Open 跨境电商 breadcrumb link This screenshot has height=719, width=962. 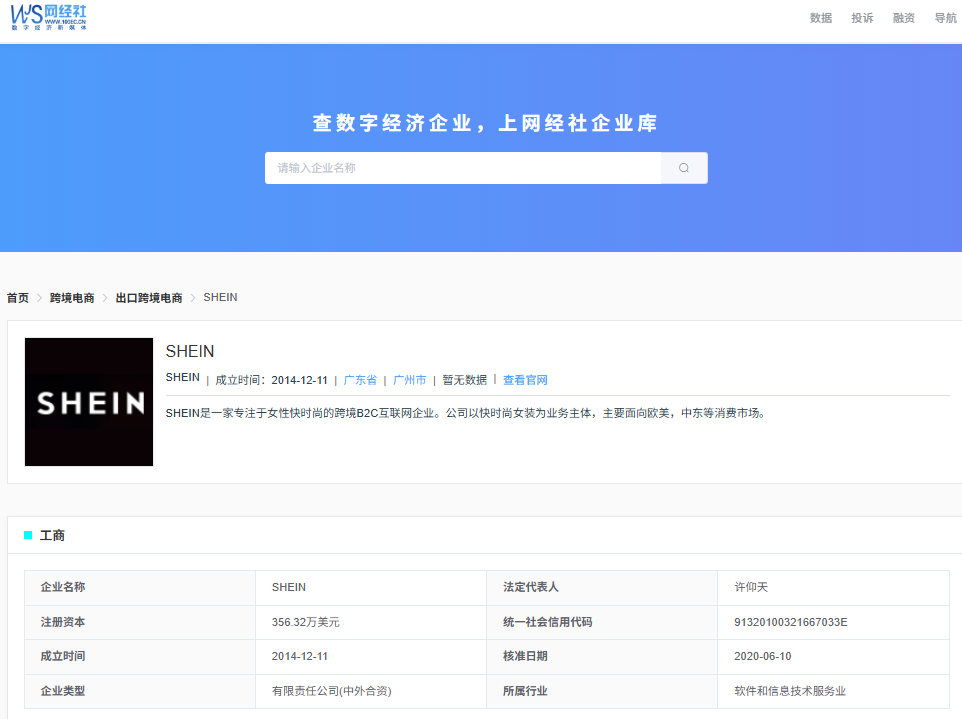click(x=72, y=298)
